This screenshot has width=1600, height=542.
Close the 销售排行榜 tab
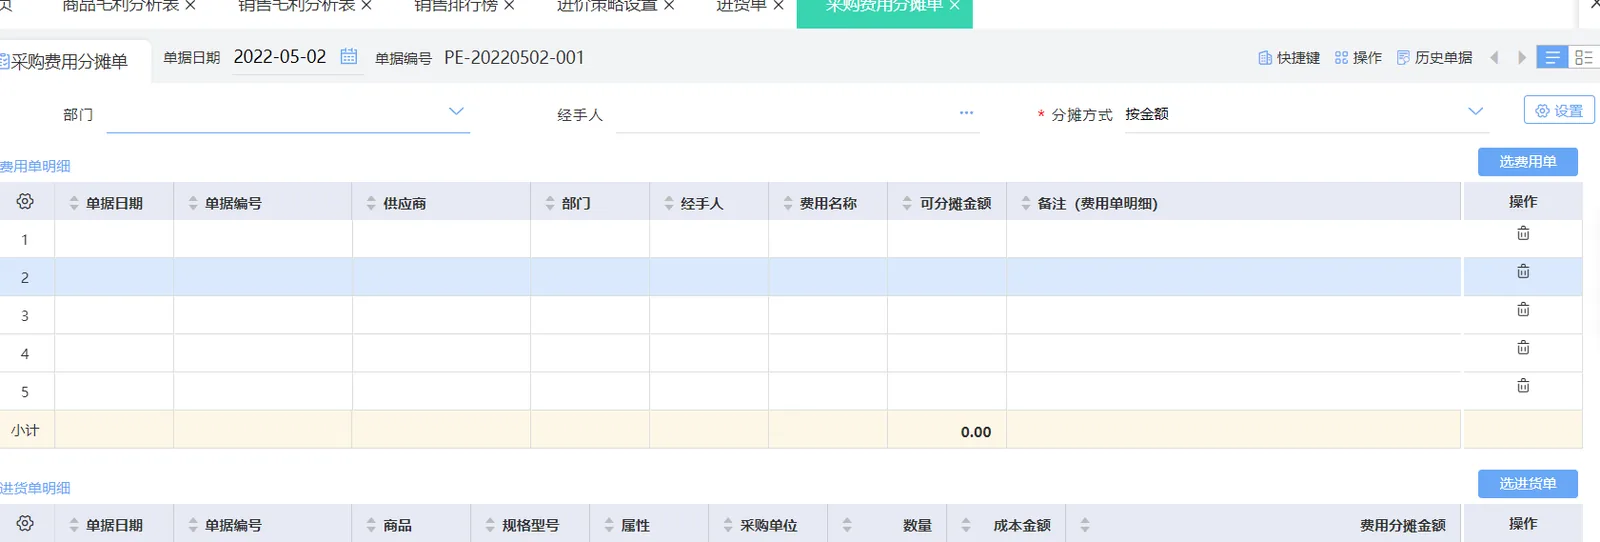pyautogui.click(x=509, y=6)
